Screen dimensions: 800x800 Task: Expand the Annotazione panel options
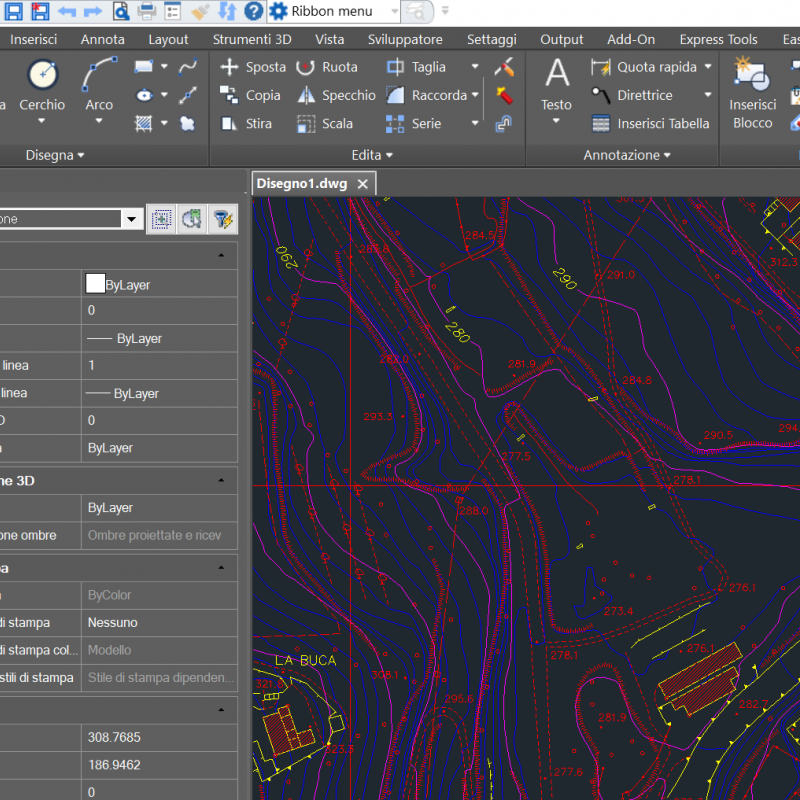[x=628, y=155]
